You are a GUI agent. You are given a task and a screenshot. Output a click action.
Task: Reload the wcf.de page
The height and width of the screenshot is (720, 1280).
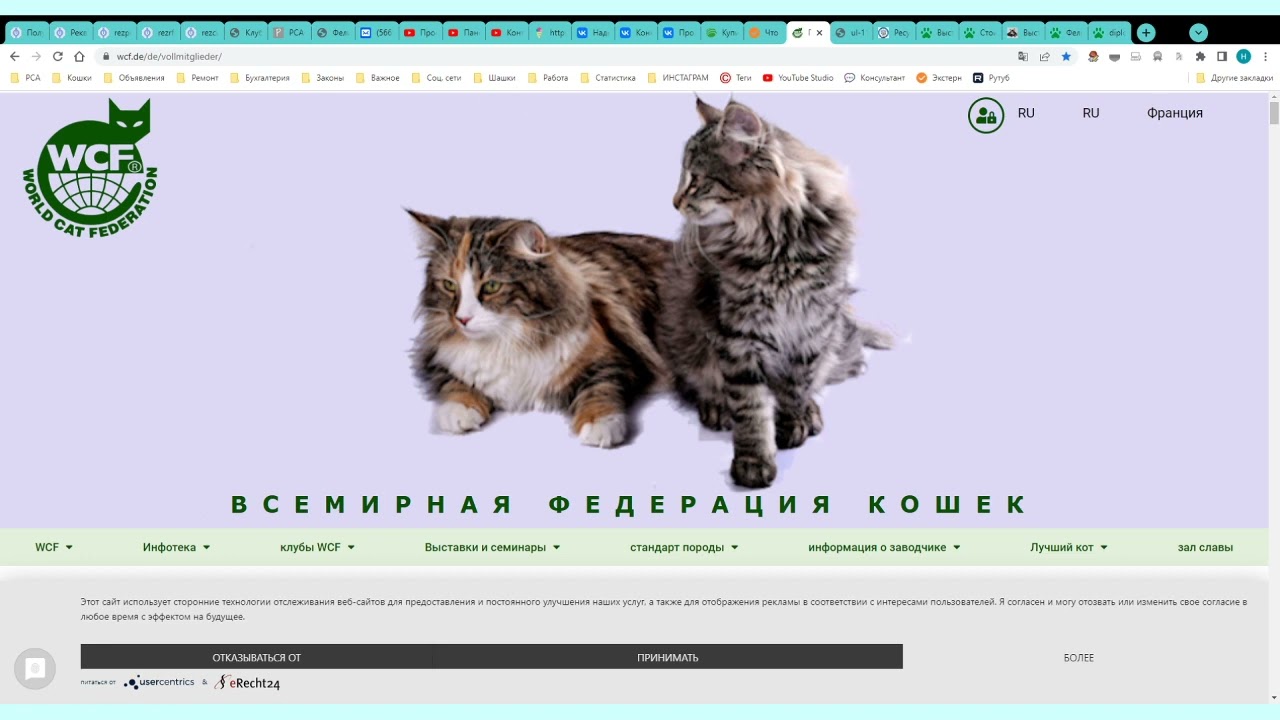(58, 57)
